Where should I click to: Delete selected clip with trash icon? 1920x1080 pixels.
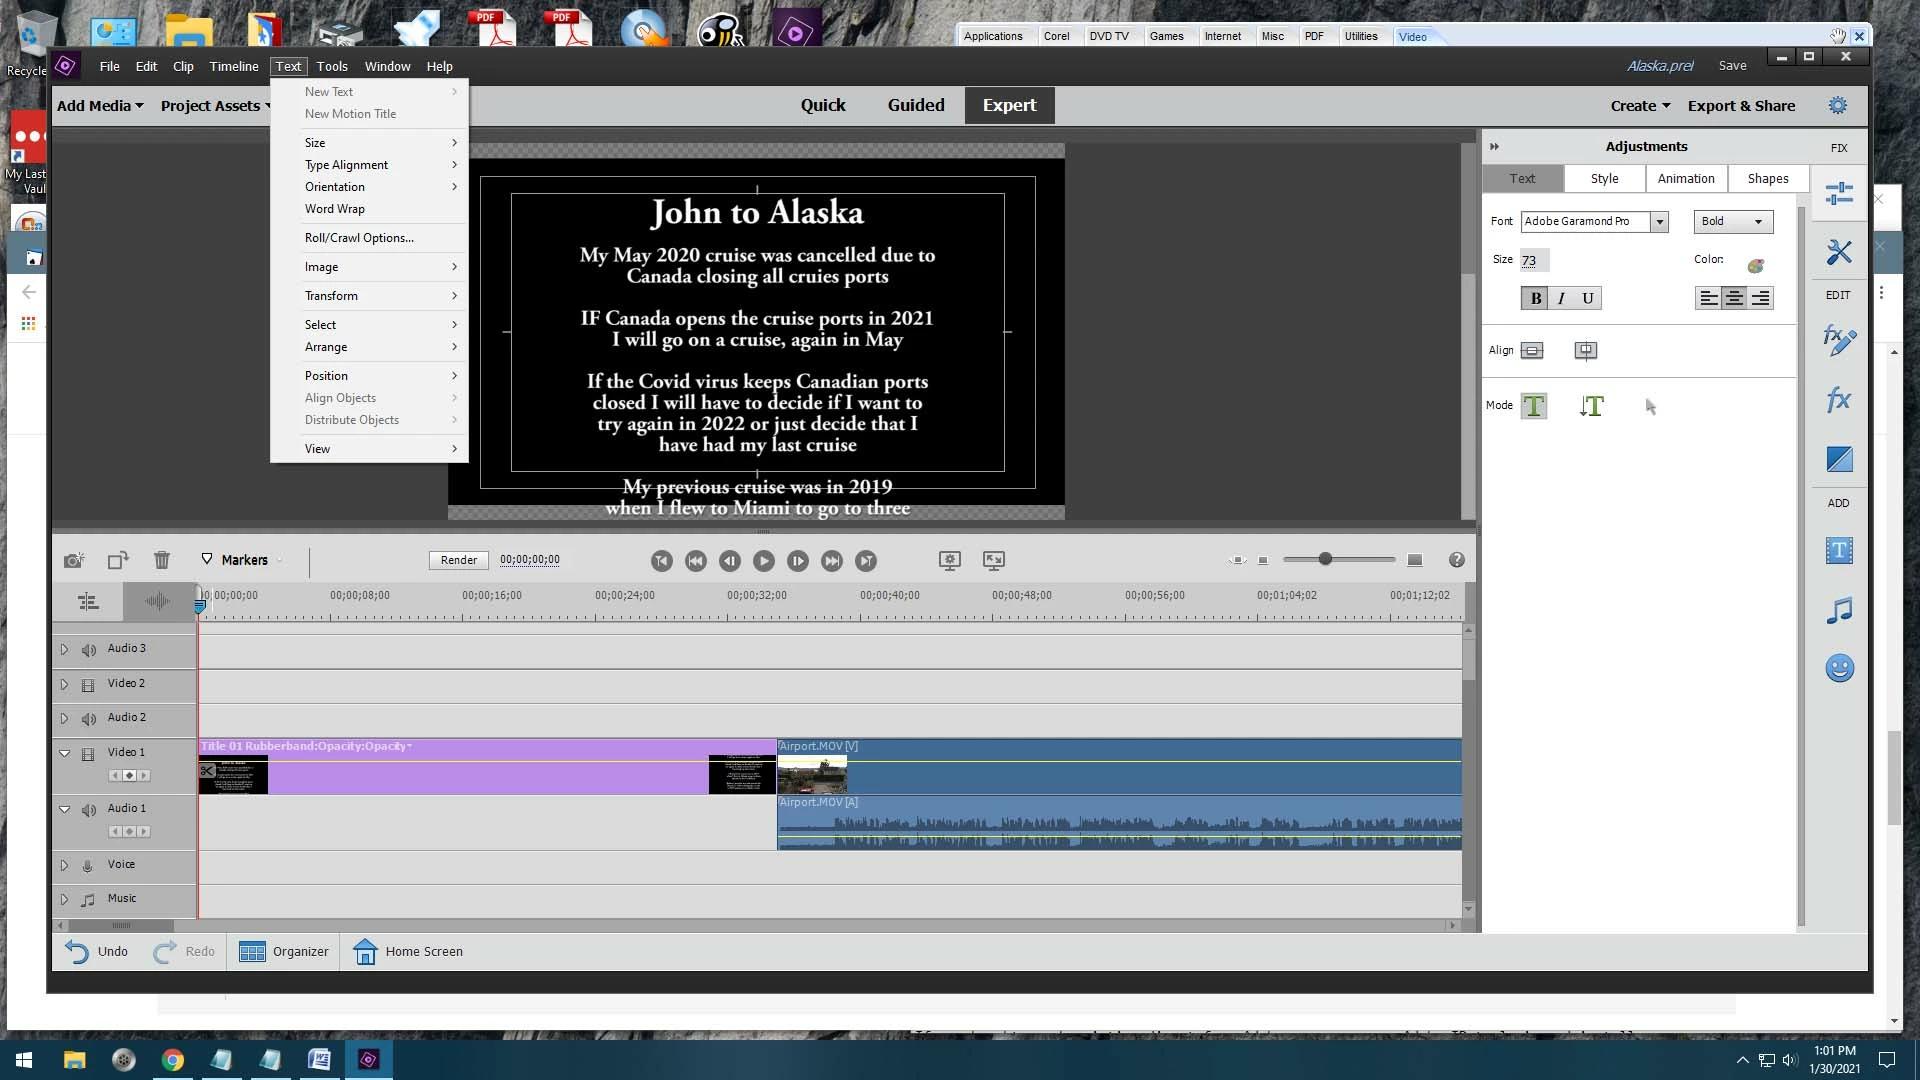[x=162, y=561]
